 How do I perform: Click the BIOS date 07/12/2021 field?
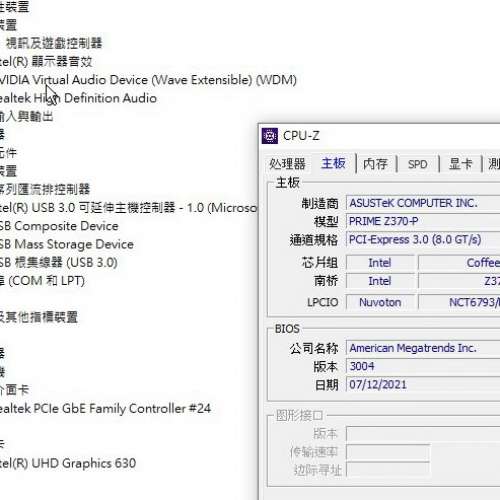coord(423,385)
